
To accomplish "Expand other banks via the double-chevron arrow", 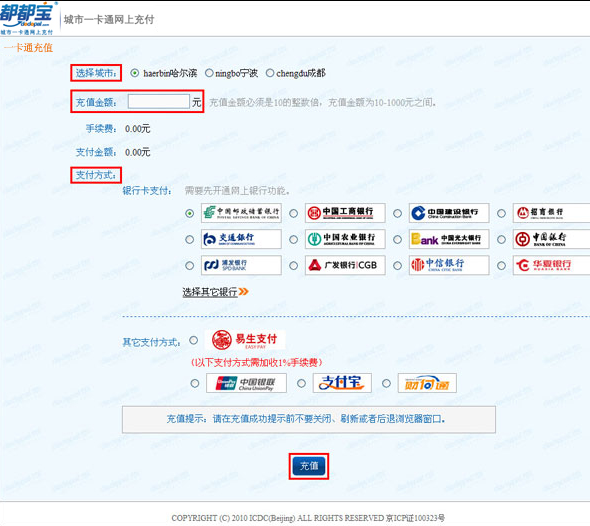I will [243, 292].
